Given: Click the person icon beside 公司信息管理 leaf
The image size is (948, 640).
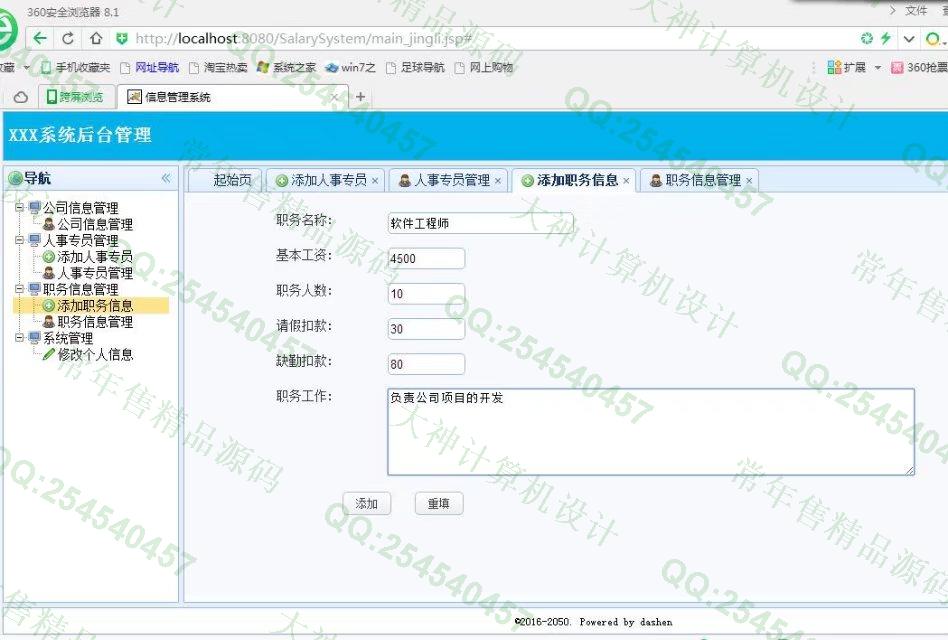Looking at the screenshot, I should [48, 225].
